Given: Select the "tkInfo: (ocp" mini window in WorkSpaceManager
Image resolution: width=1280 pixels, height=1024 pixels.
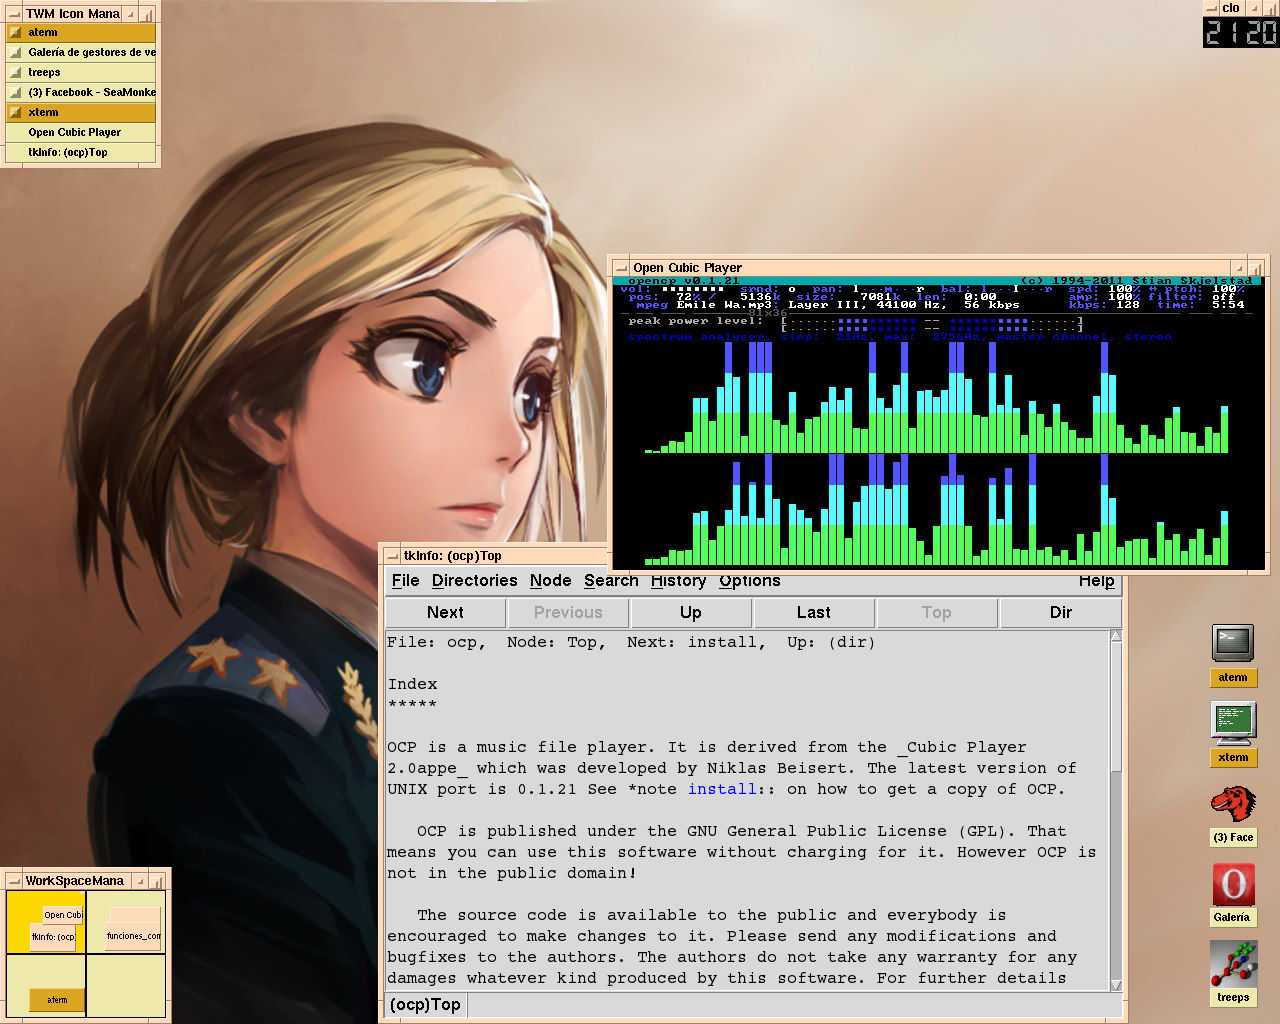Looking at the screenshot, I should pyautogui.click(x=53, y=937).
